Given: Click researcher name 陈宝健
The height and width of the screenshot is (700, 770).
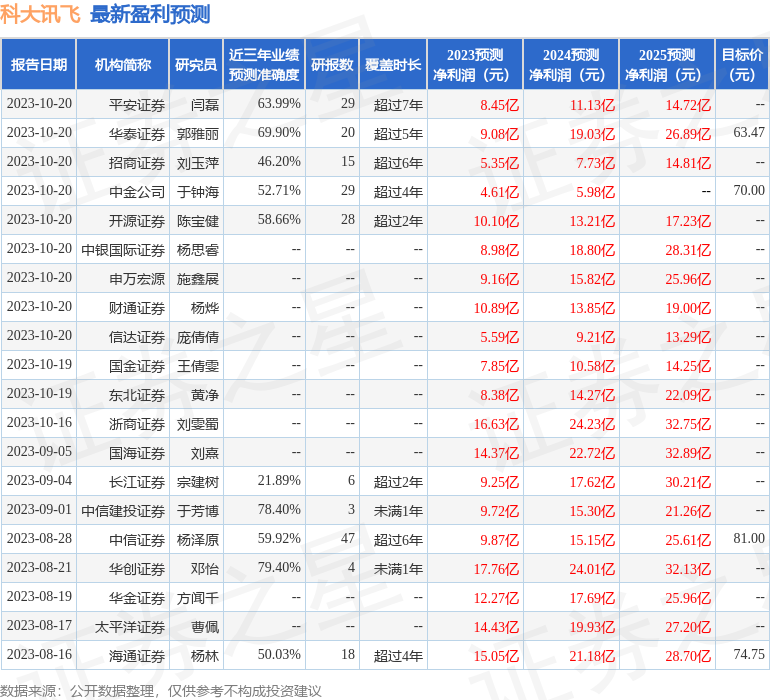Looking at the screenshot, I should 198,221.
